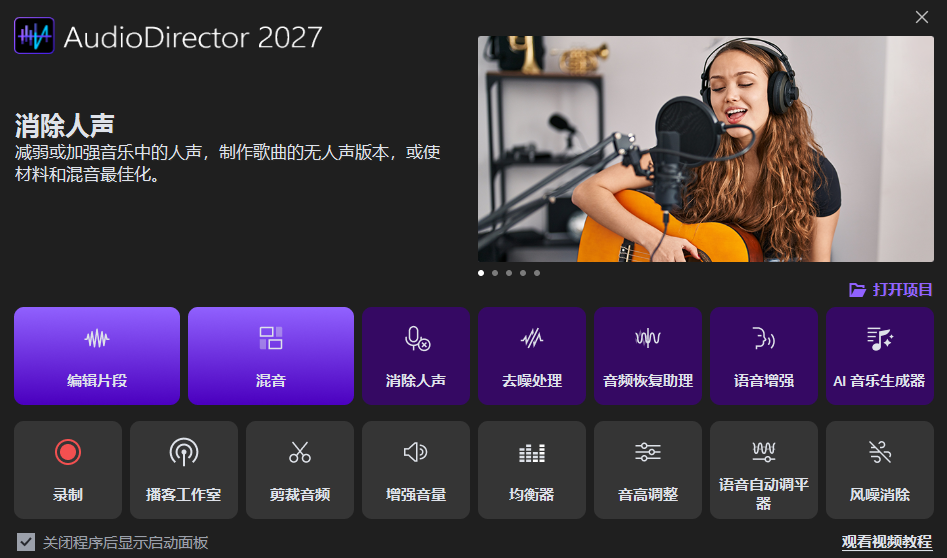Open the 均衡器 equalizer tile
This screenshot has height=558, width=947.
tap(531, 470)
